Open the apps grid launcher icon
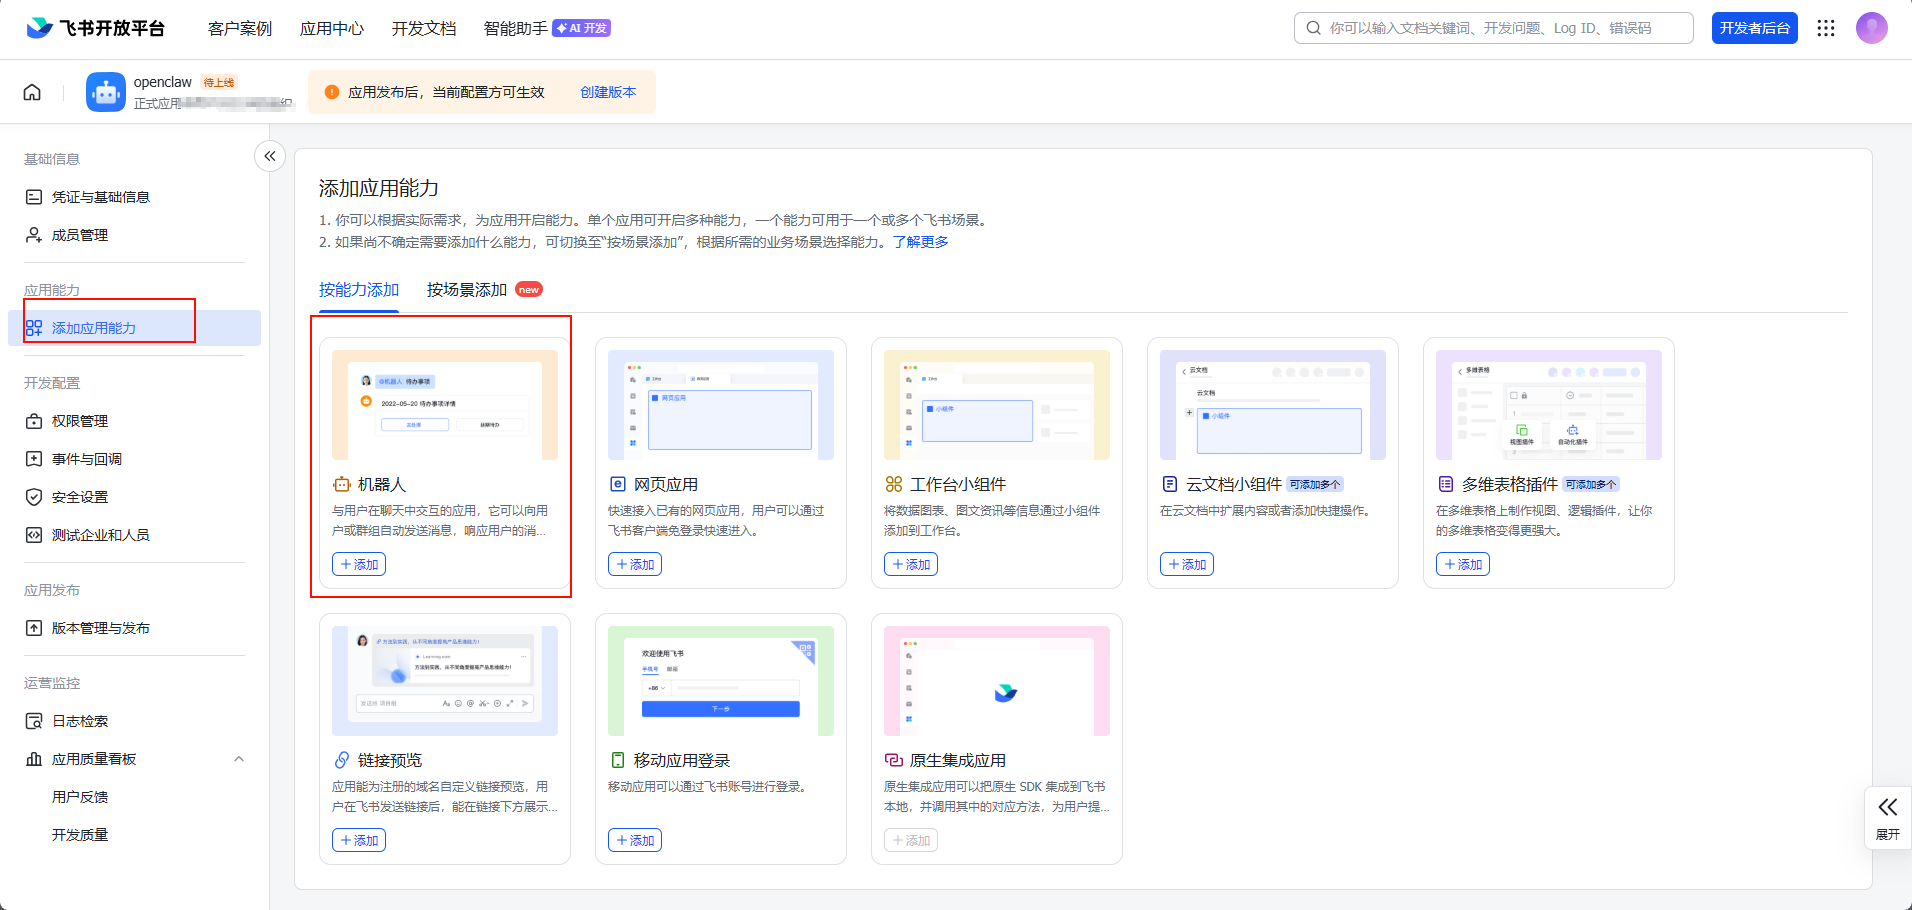1912x910 pixels. [1826, 28]
